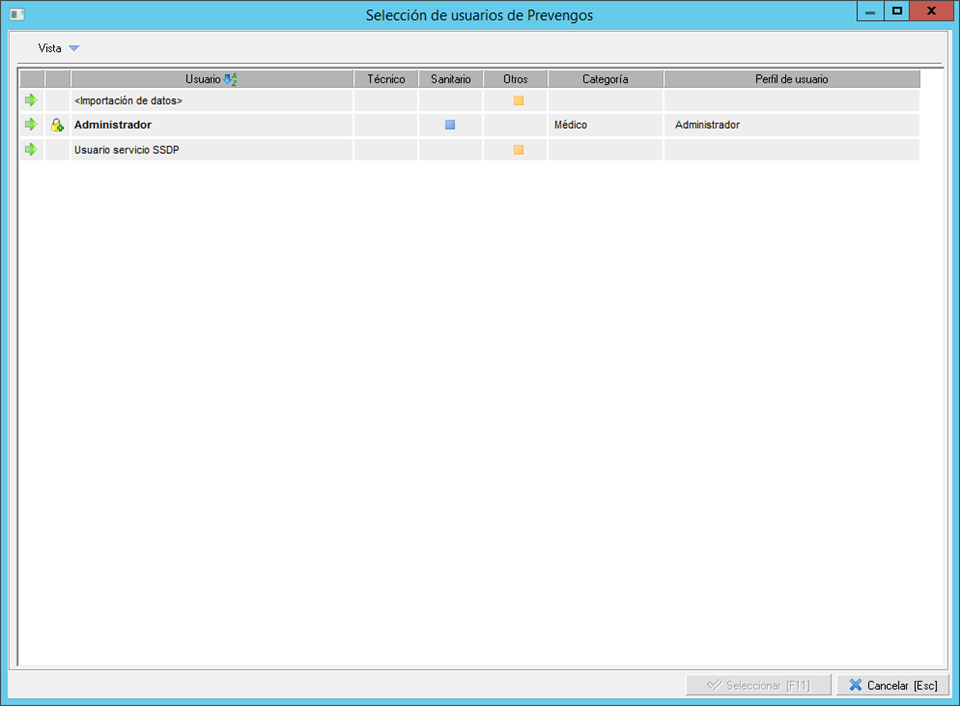Sort by the Técnico column header
Image resolution: width=960 pixels, height=706 pixels.
click(386, 79)
